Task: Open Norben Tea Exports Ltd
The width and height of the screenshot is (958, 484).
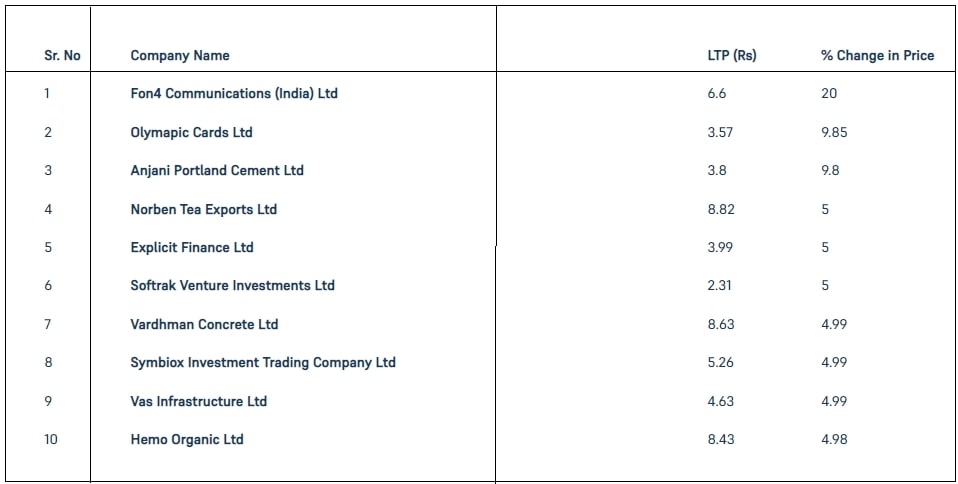Action: [x=203, y=209]
